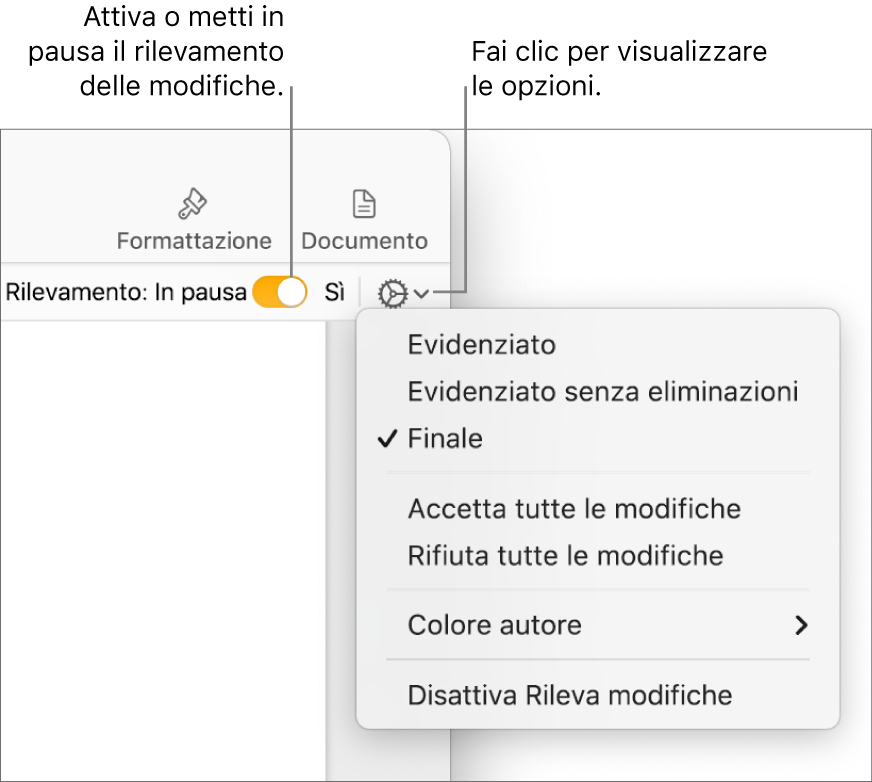Click the "Sì" label beside the switch
The width and height of the screenshot is (872, 782).
(x=335, y=292)
